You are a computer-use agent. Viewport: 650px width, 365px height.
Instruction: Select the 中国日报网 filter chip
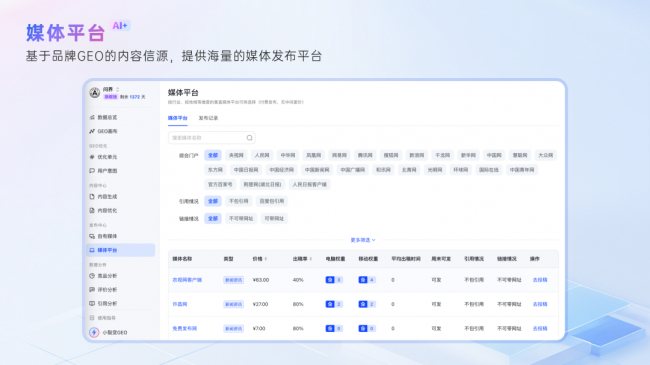coord(246,170)
